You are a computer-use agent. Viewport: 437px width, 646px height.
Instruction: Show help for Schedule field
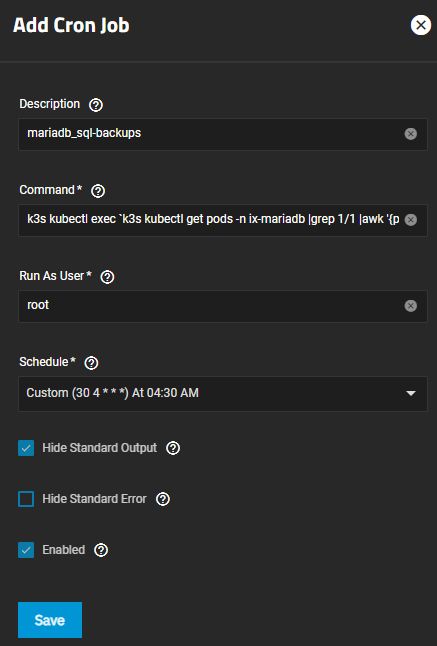[91, 363]
